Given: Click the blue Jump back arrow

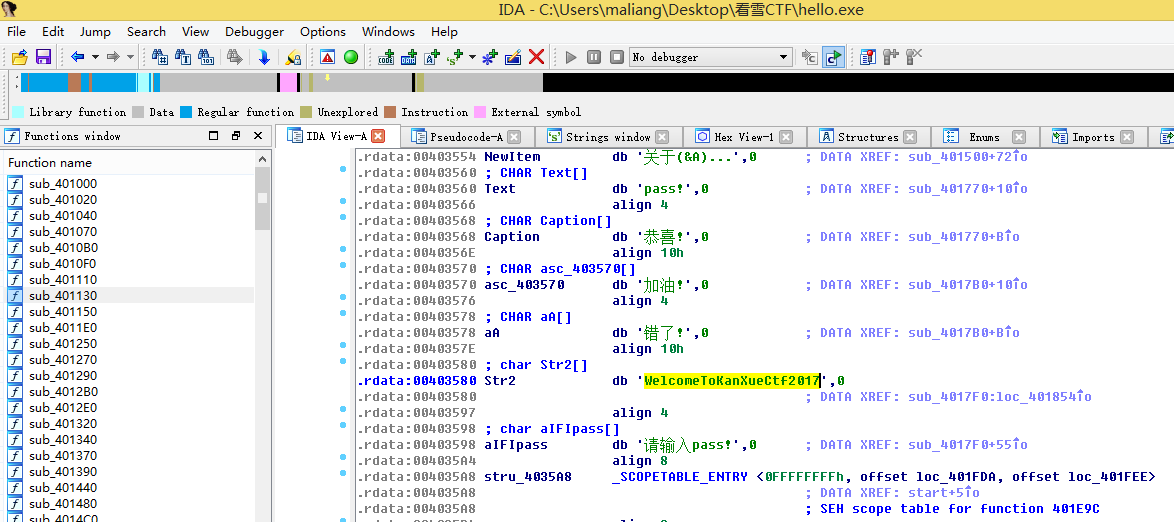Looking at the screenshot, I should [77, 57].
